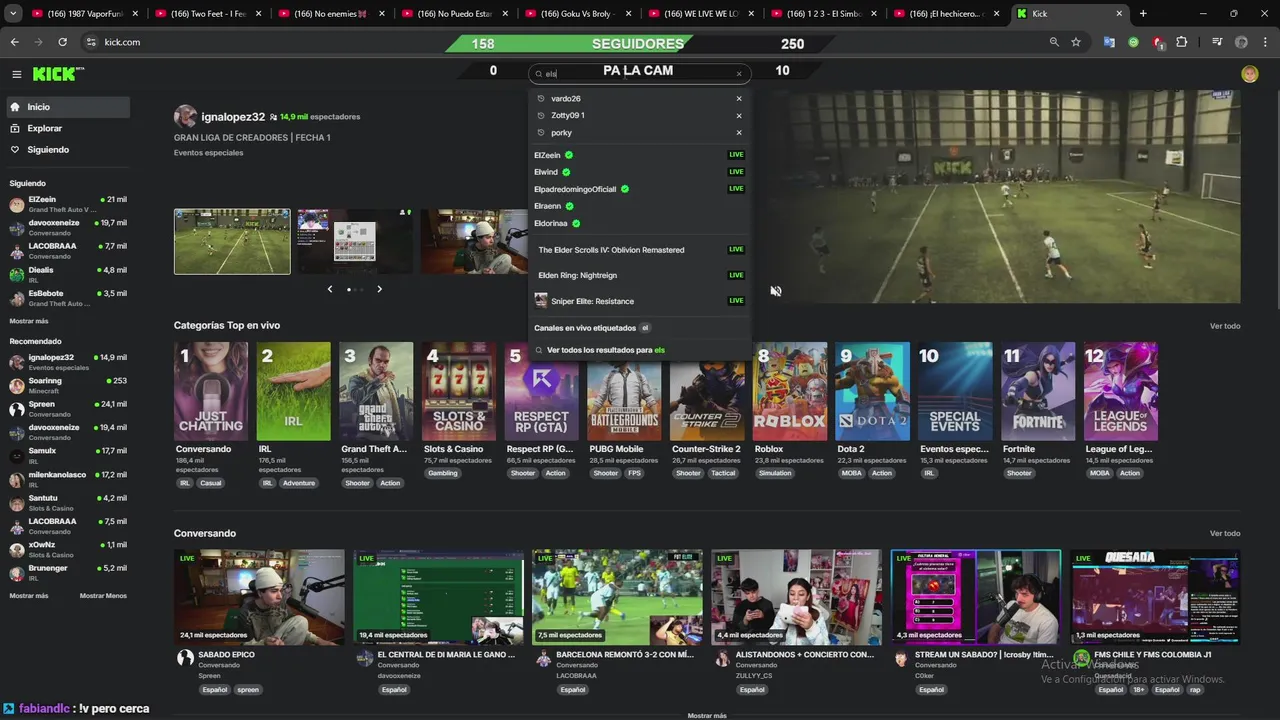Open the IRL category card

click(x=293, y=391)
